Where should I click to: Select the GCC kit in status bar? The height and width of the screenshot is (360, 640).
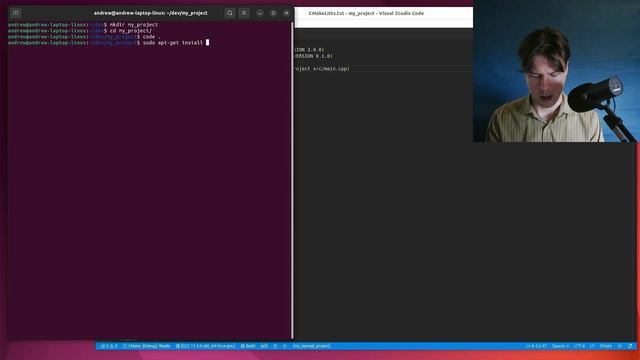tap(205, 346)
